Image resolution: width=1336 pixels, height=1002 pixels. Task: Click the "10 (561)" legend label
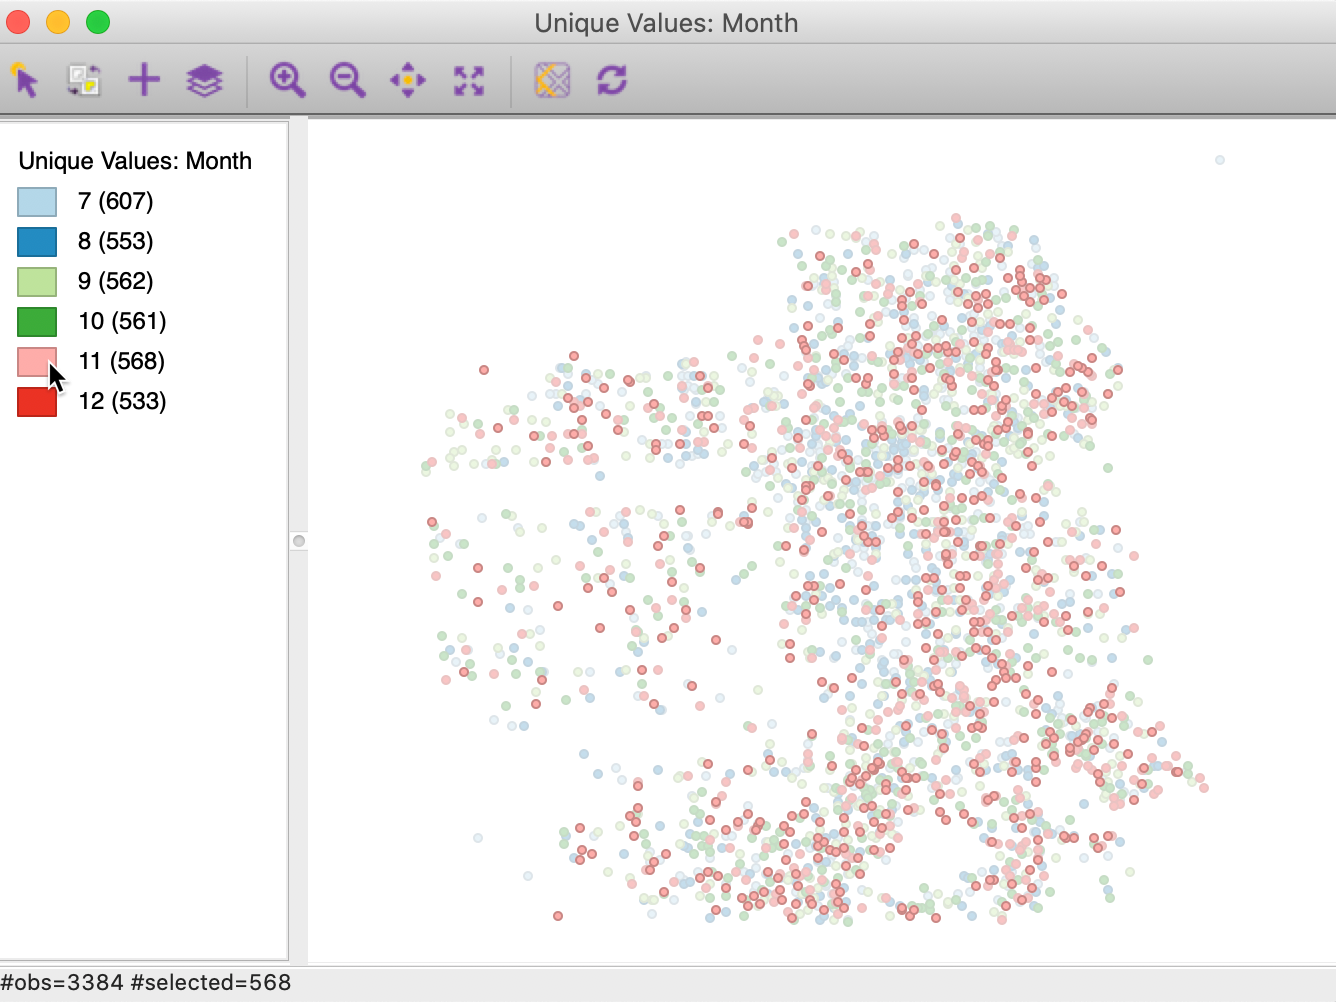pyautogui.click(x=122, y=321)
